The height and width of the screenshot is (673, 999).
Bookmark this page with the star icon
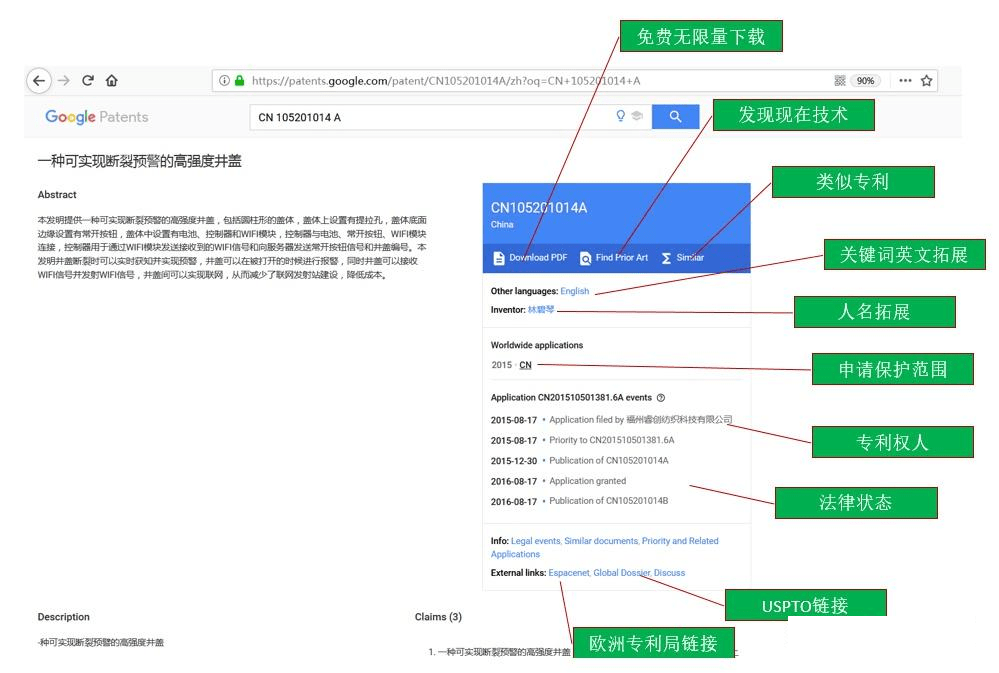[926, 81]
